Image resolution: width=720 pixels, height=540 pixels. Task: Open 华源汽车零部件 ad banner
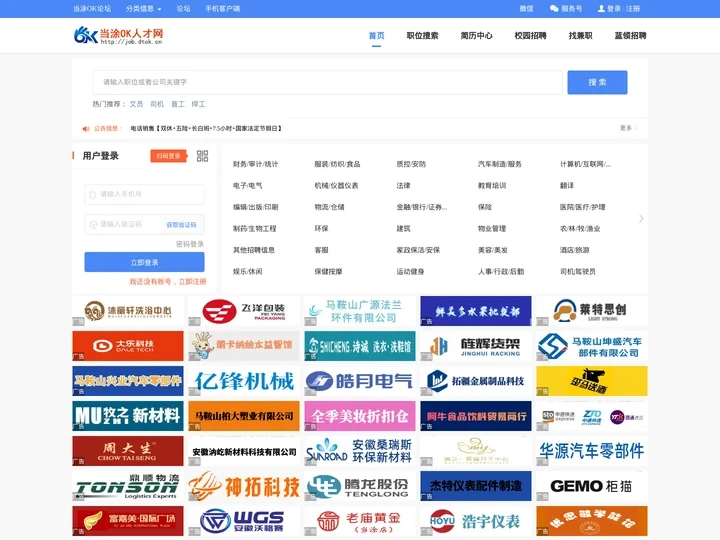pos(592,451)
